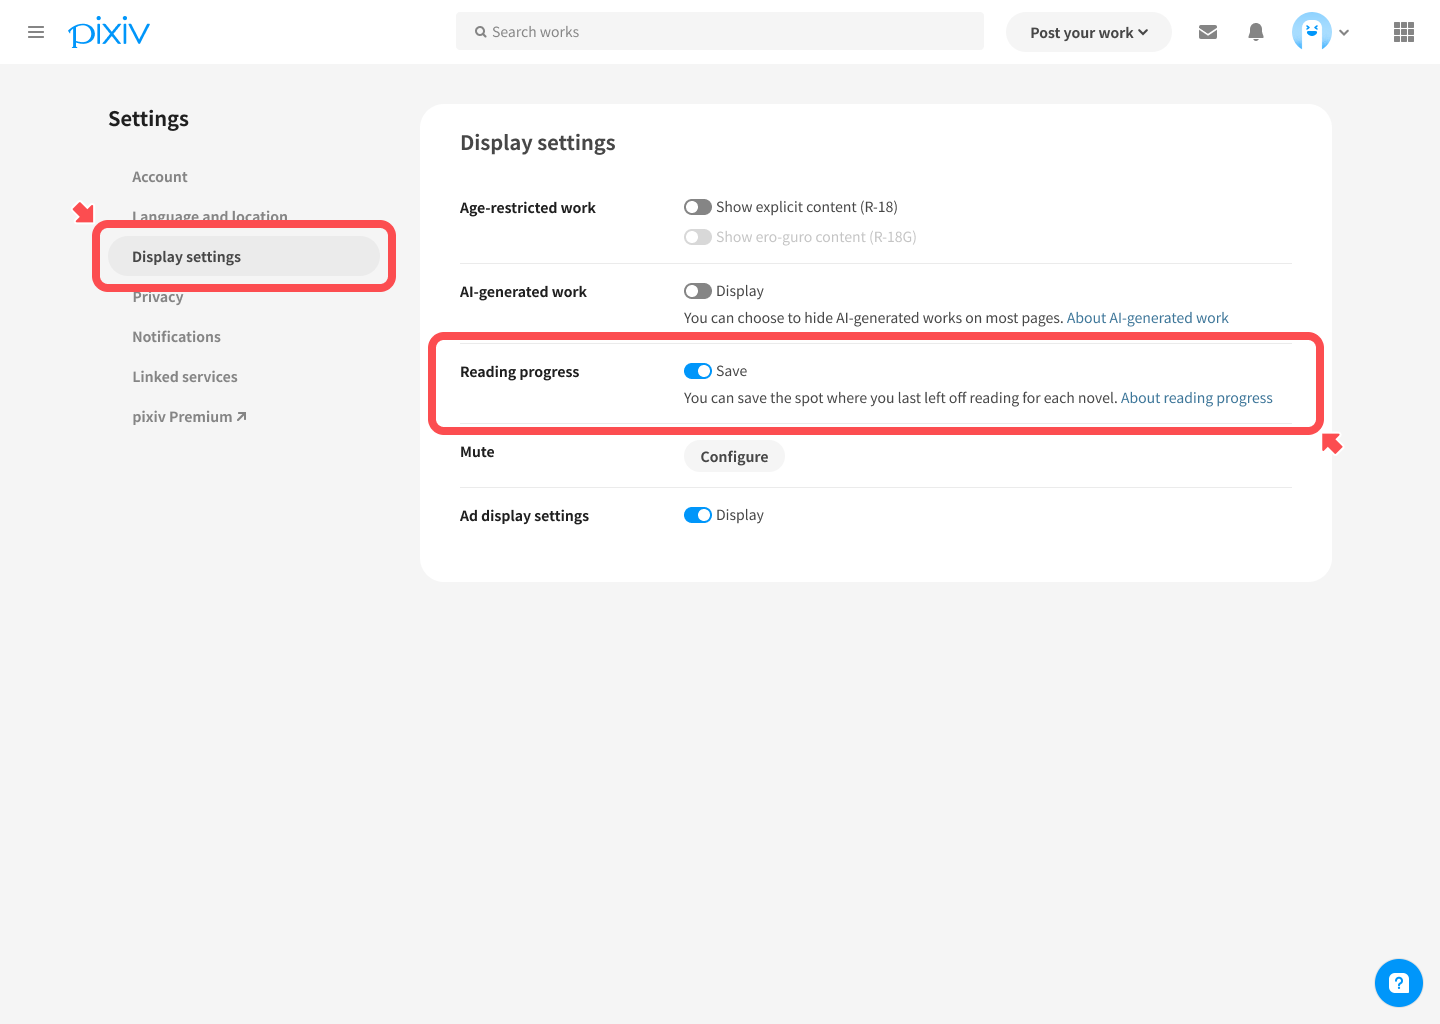Enable Display for AI-generated work
This screenshot has height=1024, width=1440.
697,290
